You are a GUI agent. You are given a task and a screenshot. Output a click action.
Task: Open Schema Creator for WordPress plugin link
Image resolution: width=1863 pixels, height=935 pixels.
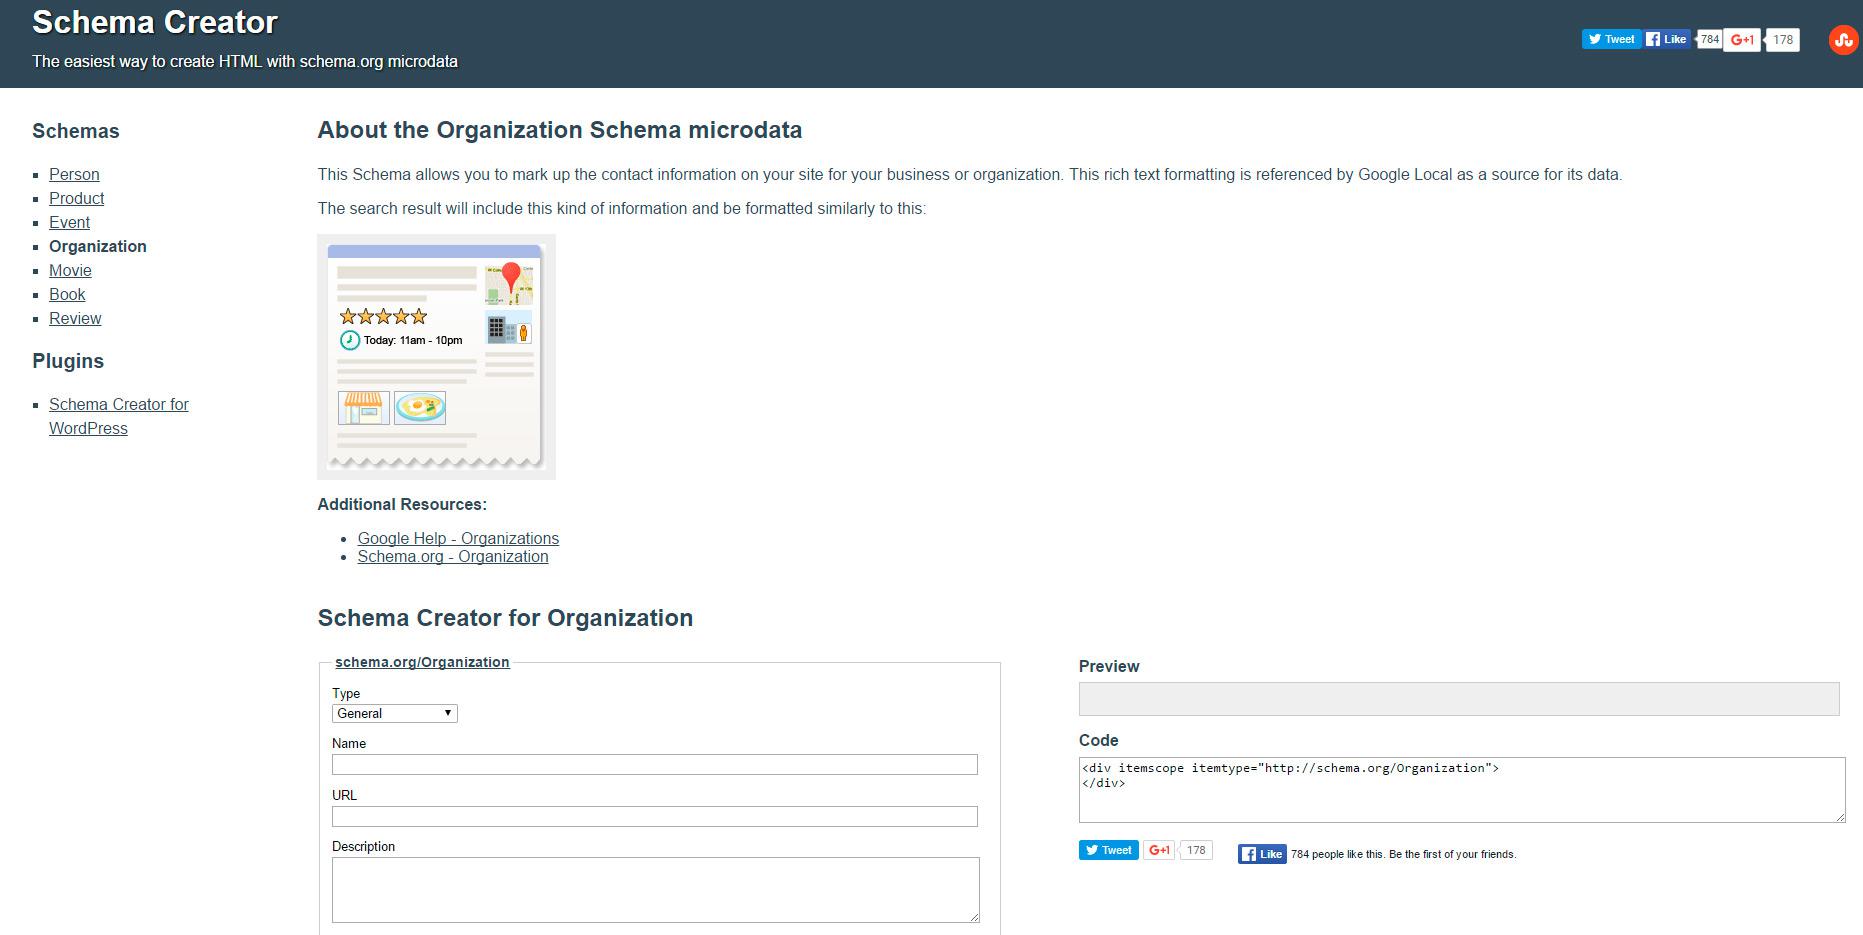pos(119,416)
